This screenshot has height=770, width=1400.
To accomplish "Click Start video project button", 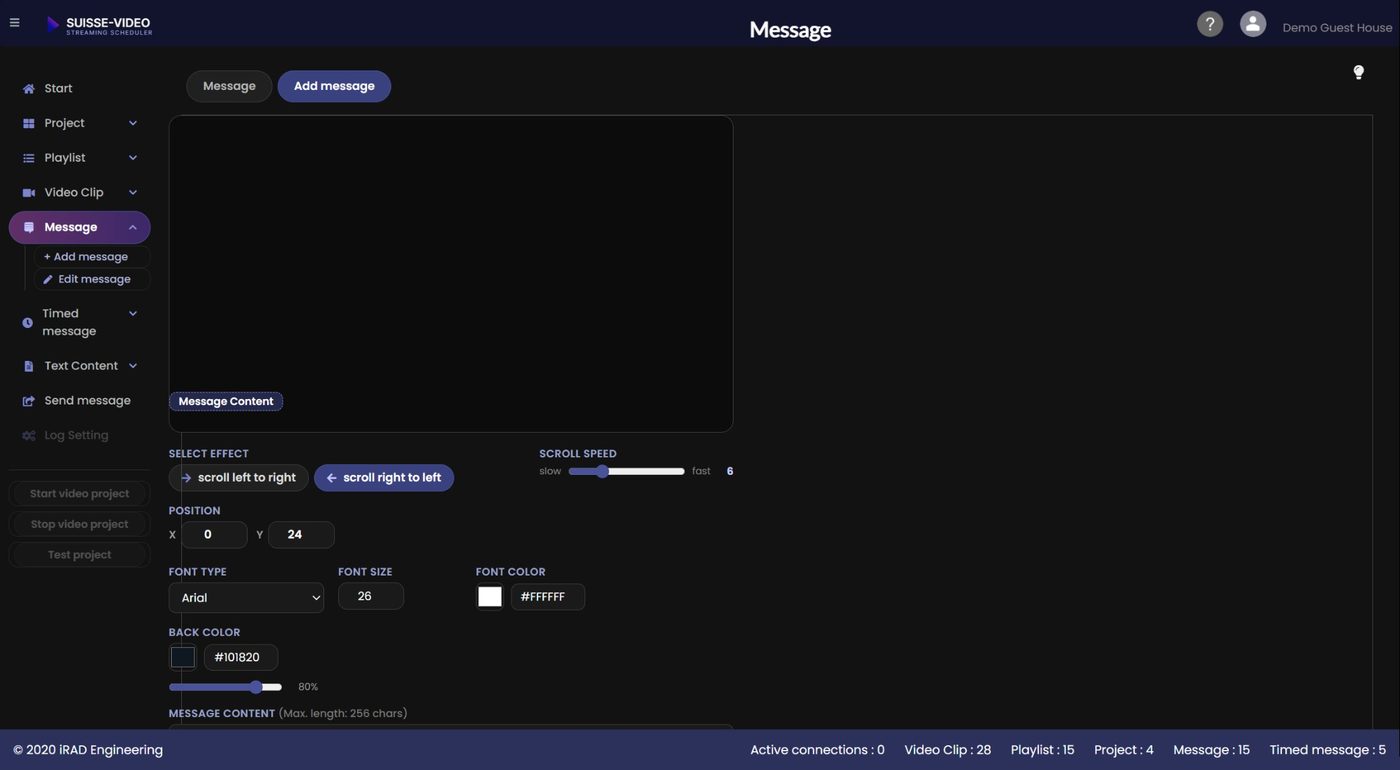I will point(79,494).
